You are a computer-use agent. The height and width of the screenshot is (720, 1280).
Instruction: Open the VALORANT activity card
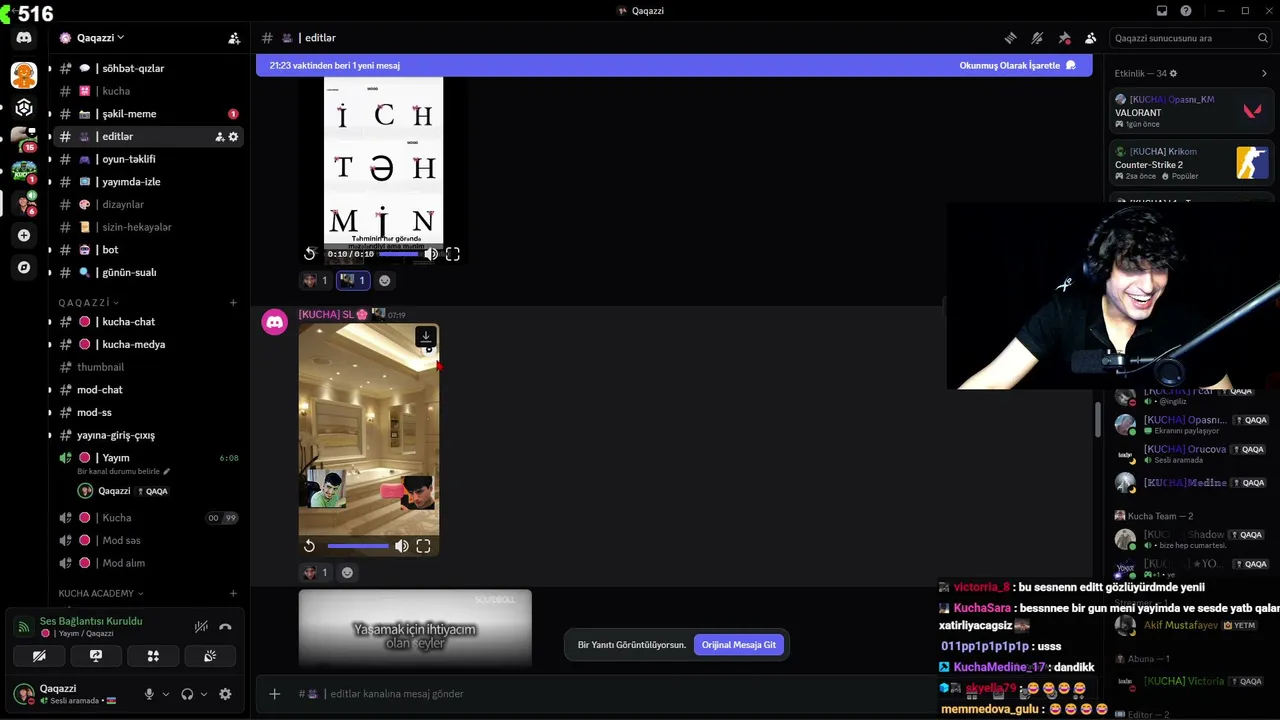coord(1192,111)
